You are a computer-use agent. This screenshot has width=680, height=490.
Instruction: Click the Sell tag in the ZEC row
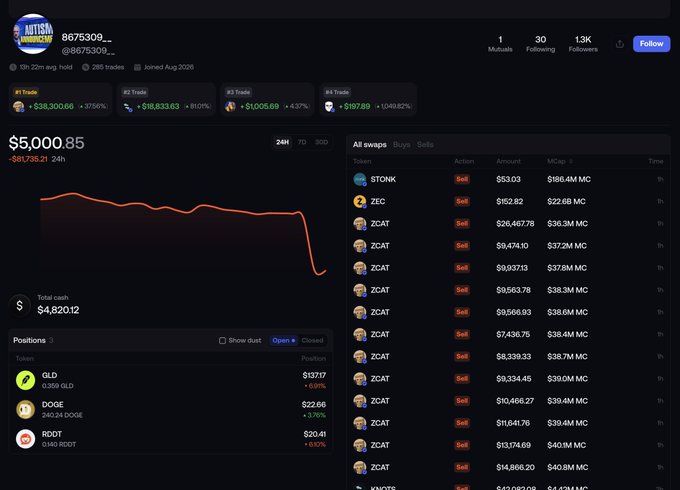point(462,201)
